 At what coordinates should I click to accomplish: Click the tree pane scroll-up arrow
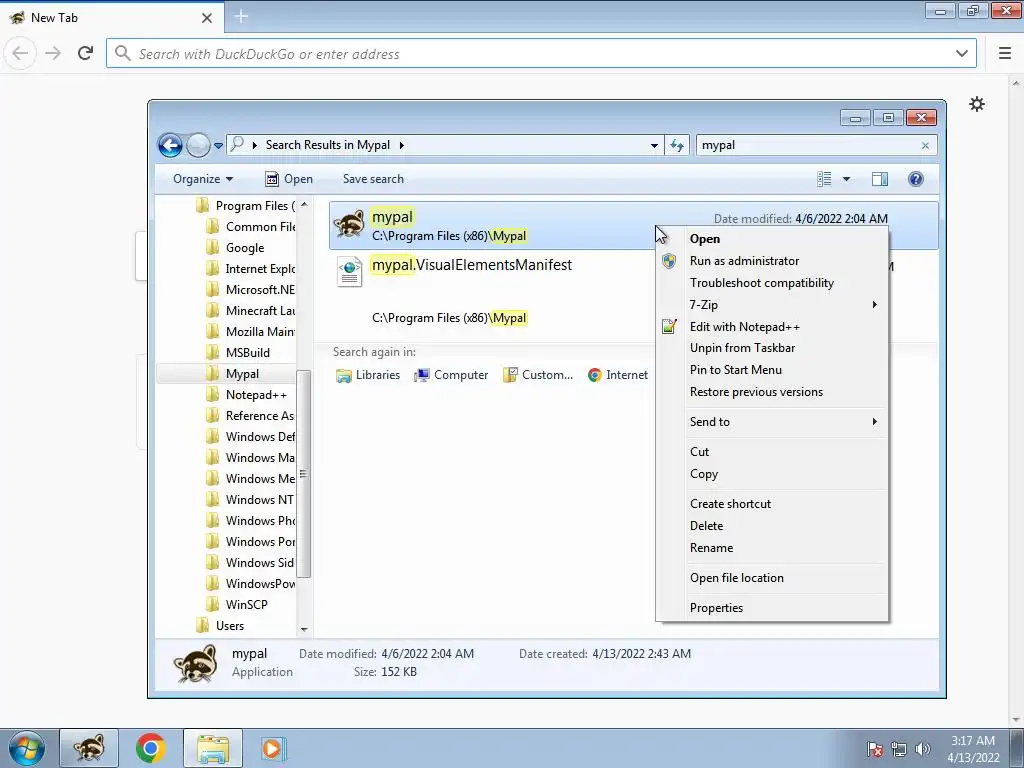coord(304,204)
